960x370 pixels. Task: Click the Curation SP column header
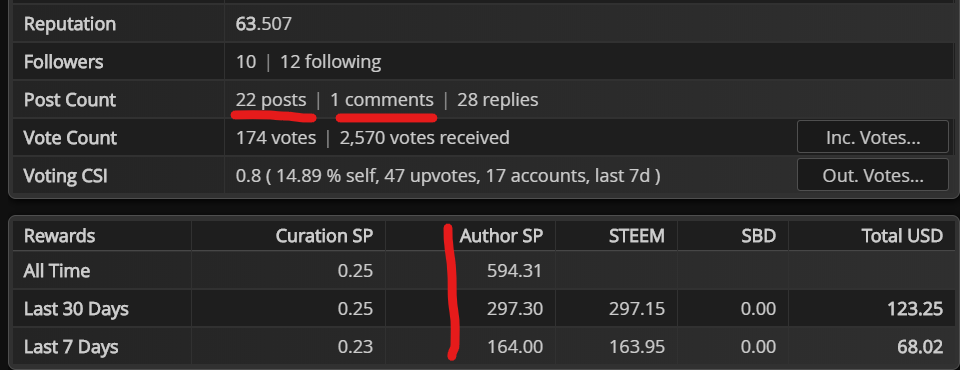point(324,236)
